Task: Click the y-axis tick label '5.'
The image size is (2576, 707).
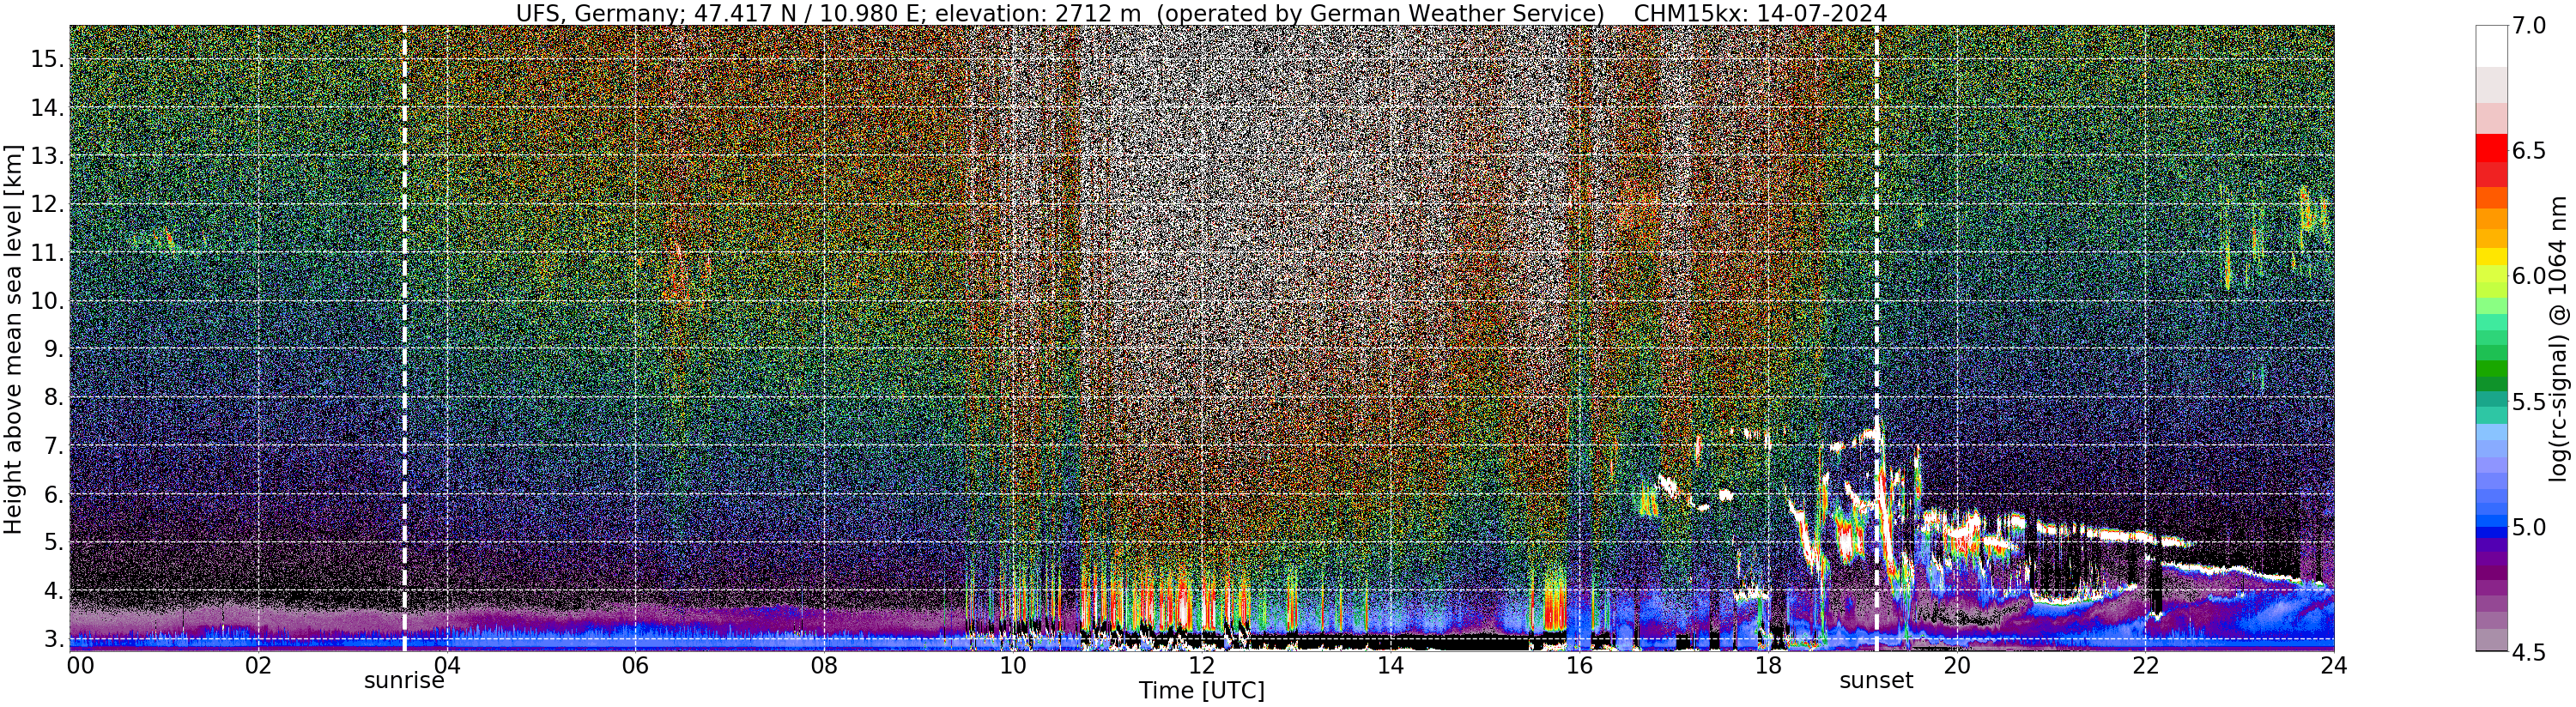Action: [x=54, y=542]
